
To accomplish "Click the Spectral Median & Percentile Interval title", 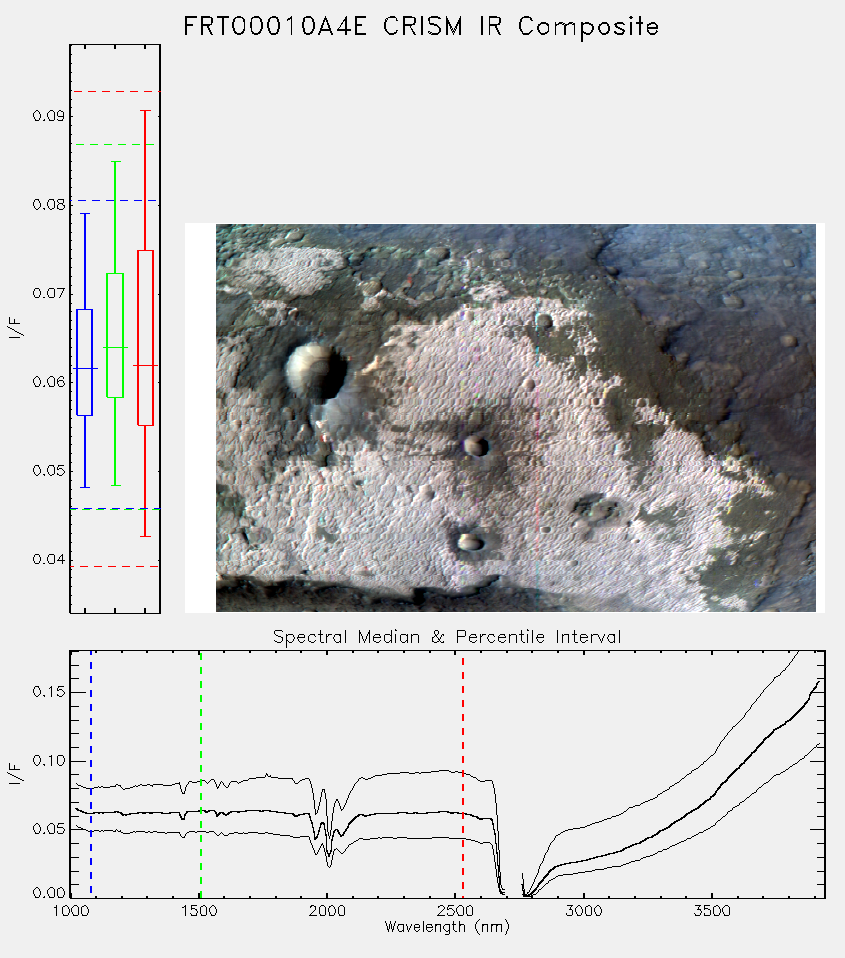I will [447, 637].
